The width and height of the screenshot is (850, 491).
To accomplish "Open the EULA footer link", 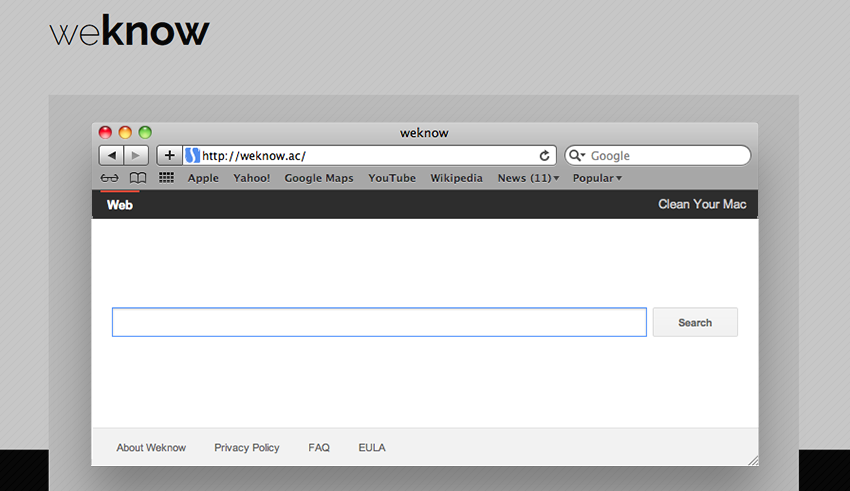I will (x=372, y=448).
